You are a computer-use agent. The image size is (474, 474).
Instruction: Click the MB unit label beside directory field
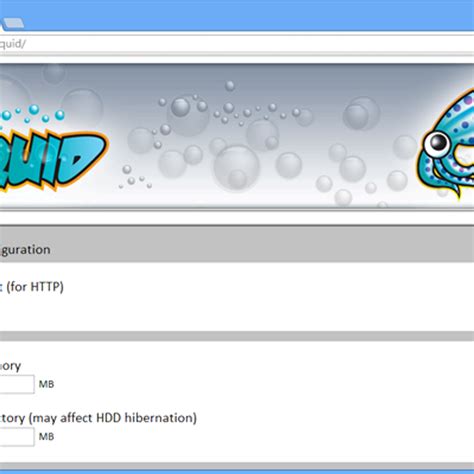(46, 437)
